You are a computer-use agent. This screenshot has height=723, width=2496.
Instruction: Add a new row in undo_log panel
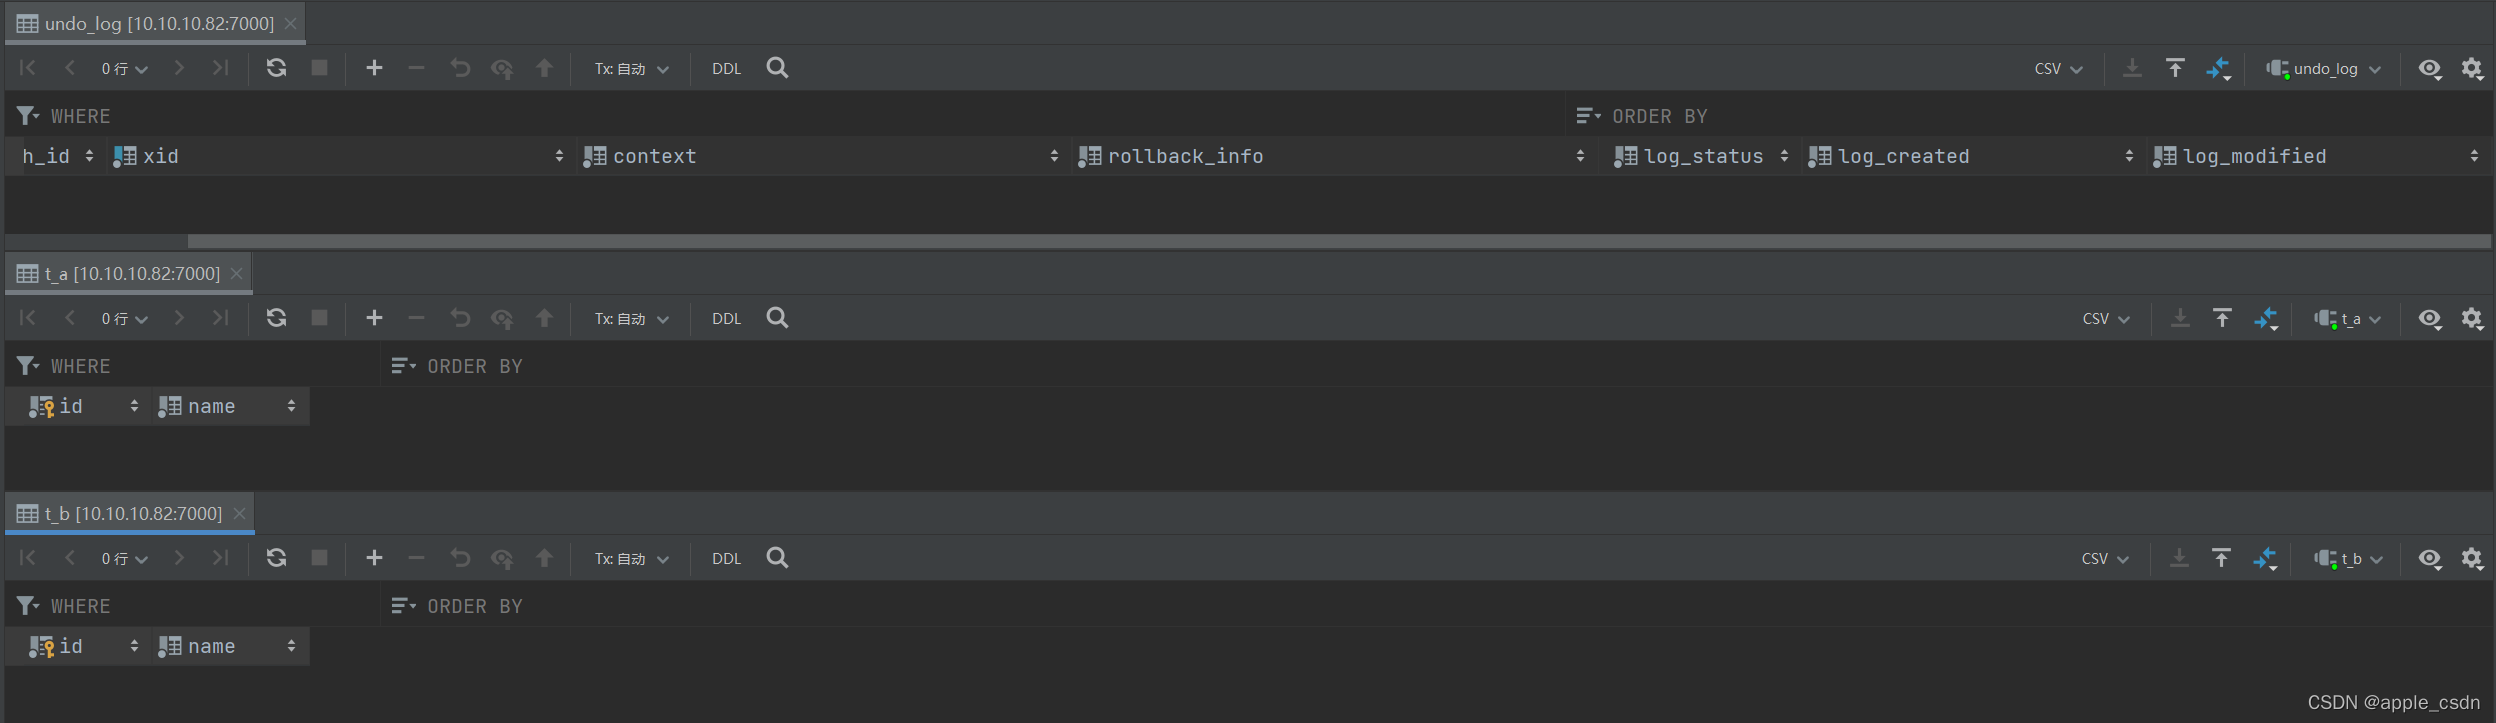374,68
